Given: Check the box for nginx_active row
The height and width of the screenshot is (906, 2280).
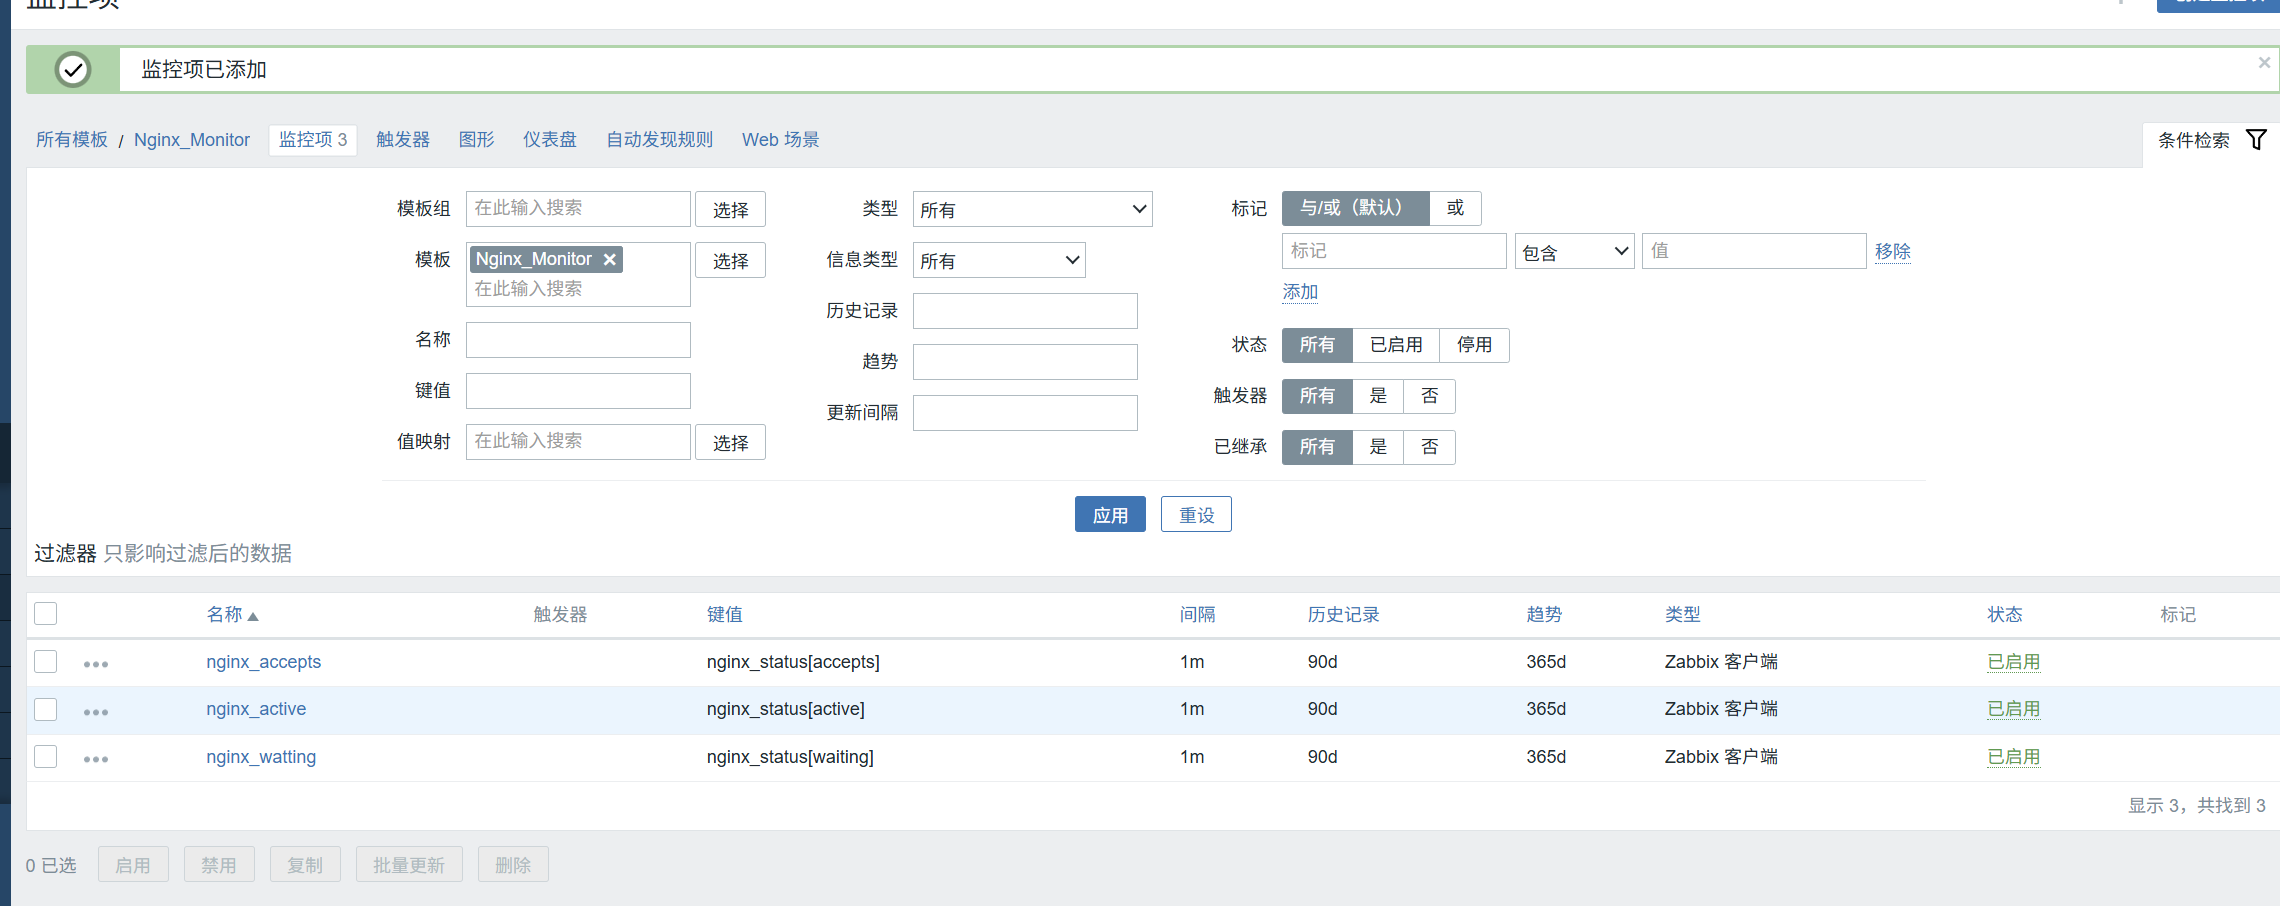Looking at the screenshot, I should 46,709.
